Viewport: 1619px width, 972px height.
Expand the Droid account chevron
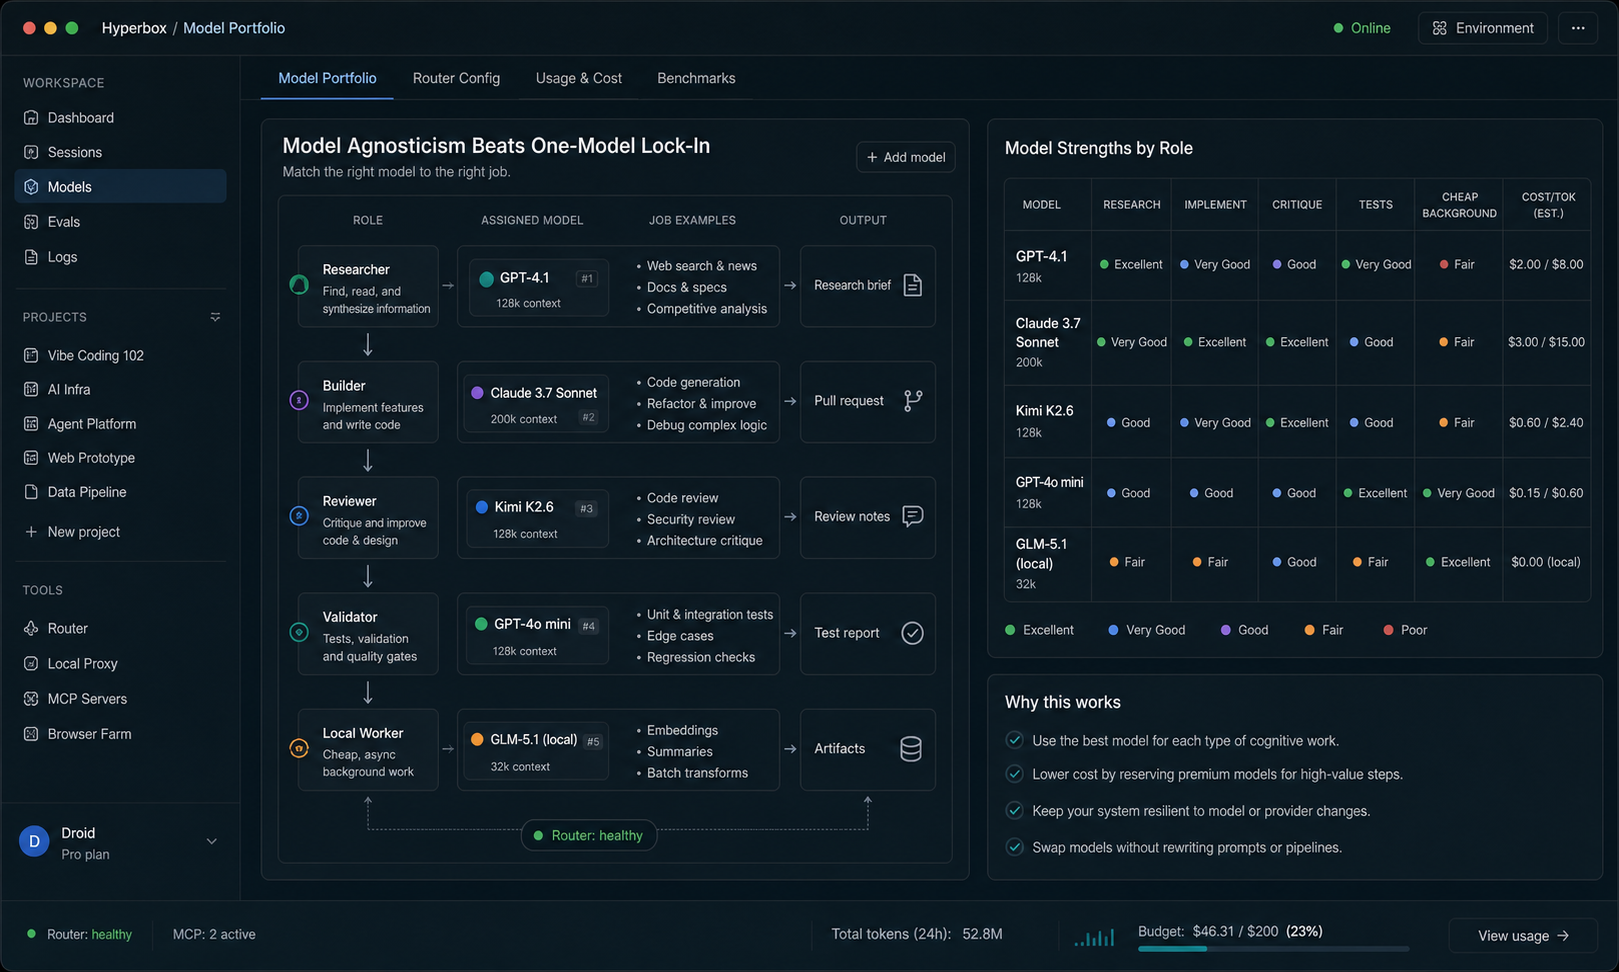pos(212,842)
